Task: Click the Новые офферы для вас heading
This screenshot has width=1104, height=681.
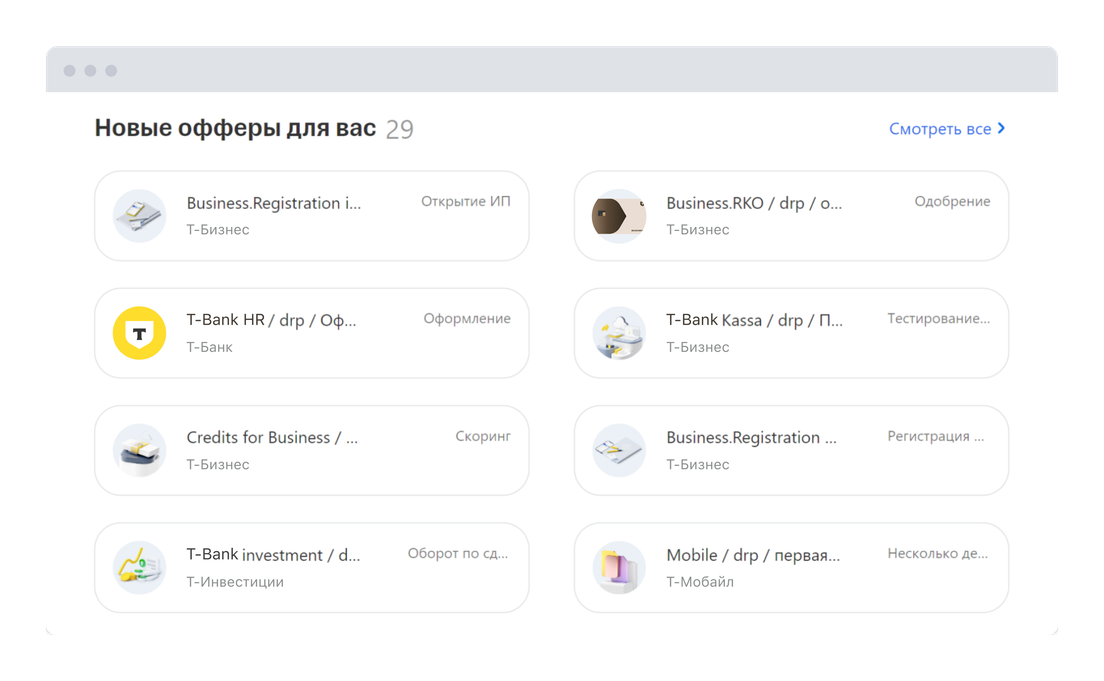Action: click(235, 128)
